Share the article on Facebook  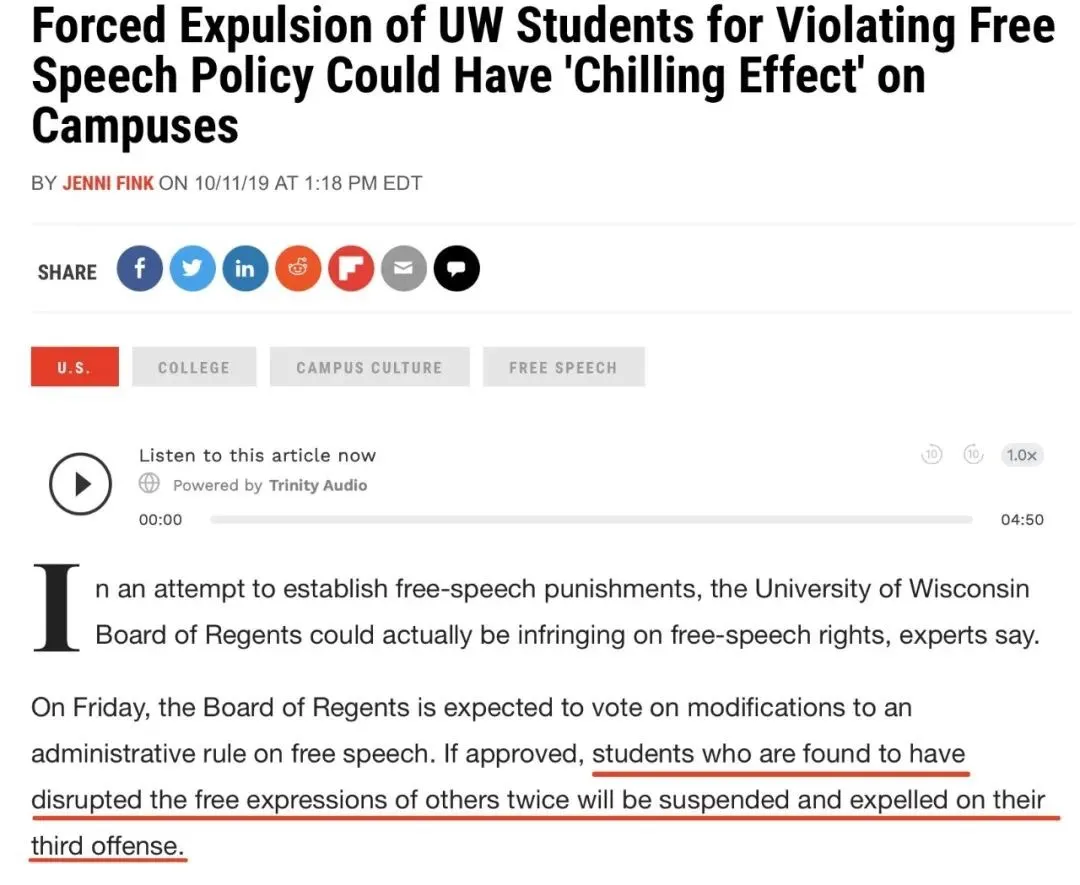tap(140, 270)
